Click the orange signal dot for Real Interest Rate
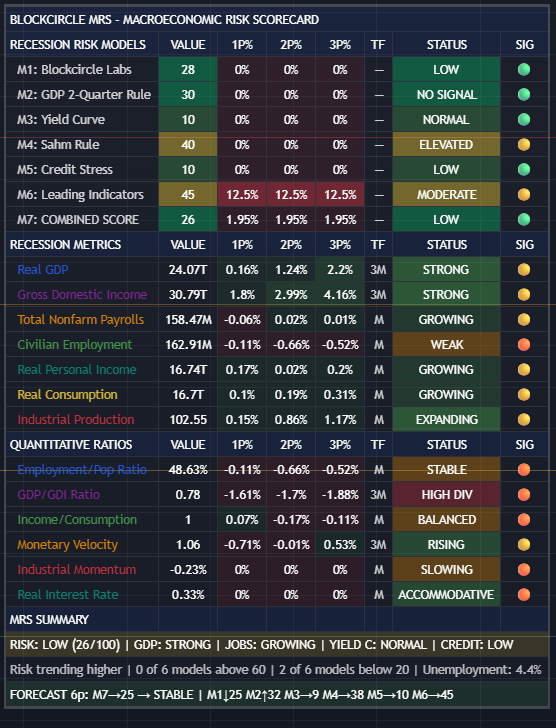Image resolution: width=556 pixels, height=728 pixels. pyautogui.click(x=524, y=595)
